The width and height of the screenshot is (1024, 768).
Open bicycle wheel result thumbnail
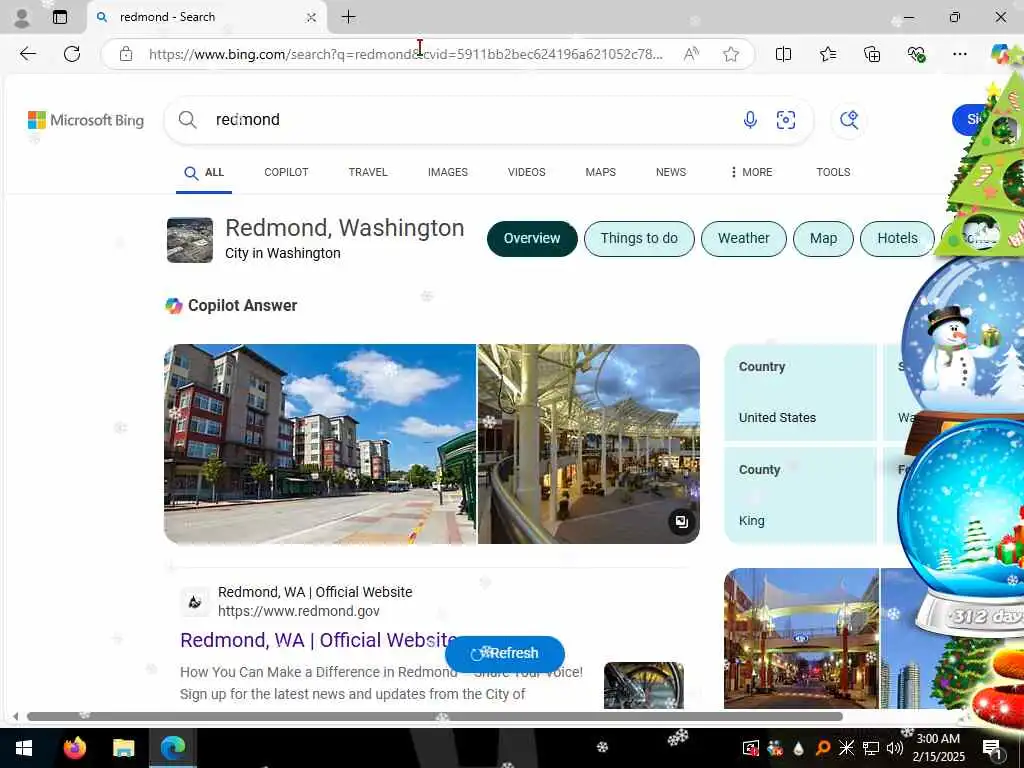(x=644, y=685)
